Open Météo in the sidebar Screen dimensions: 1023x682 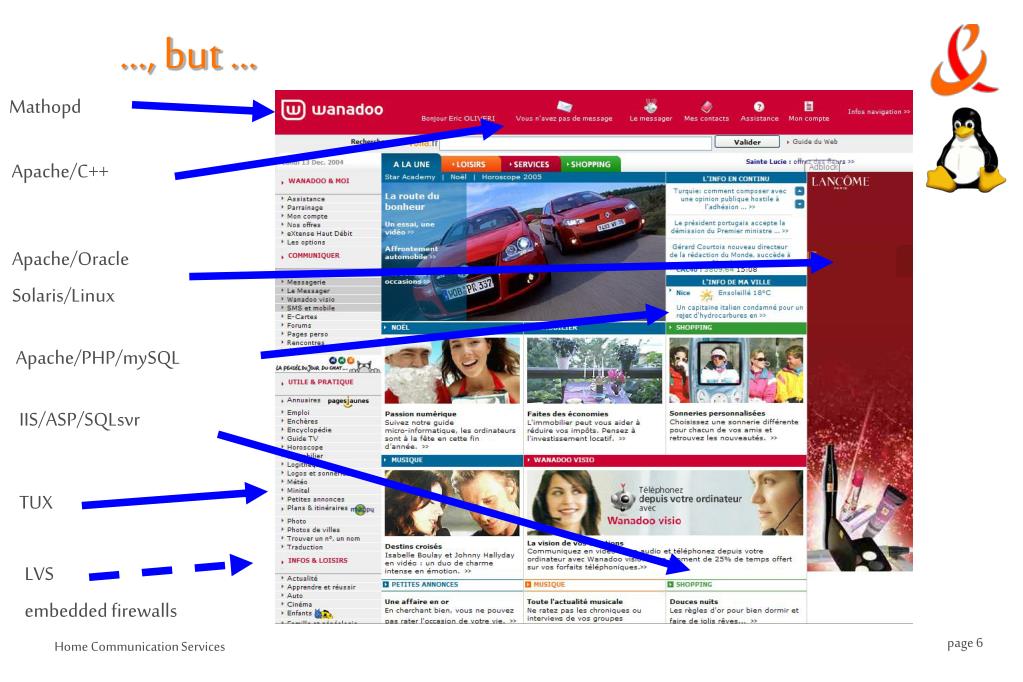[297, 482]
